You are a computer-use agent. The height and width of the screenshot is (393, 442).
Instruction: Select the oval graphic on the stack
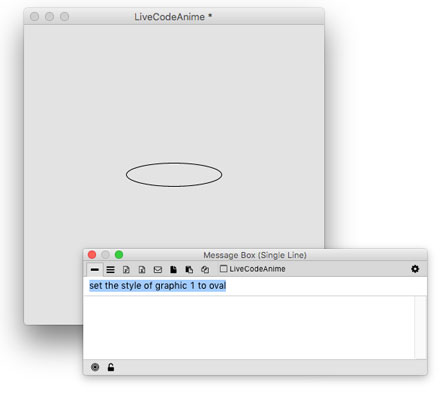pos(174,174)
